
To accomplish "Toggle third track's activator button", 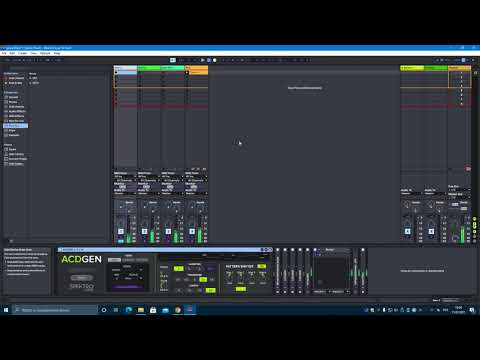I will pyautogui.click(x=168, y=231).
